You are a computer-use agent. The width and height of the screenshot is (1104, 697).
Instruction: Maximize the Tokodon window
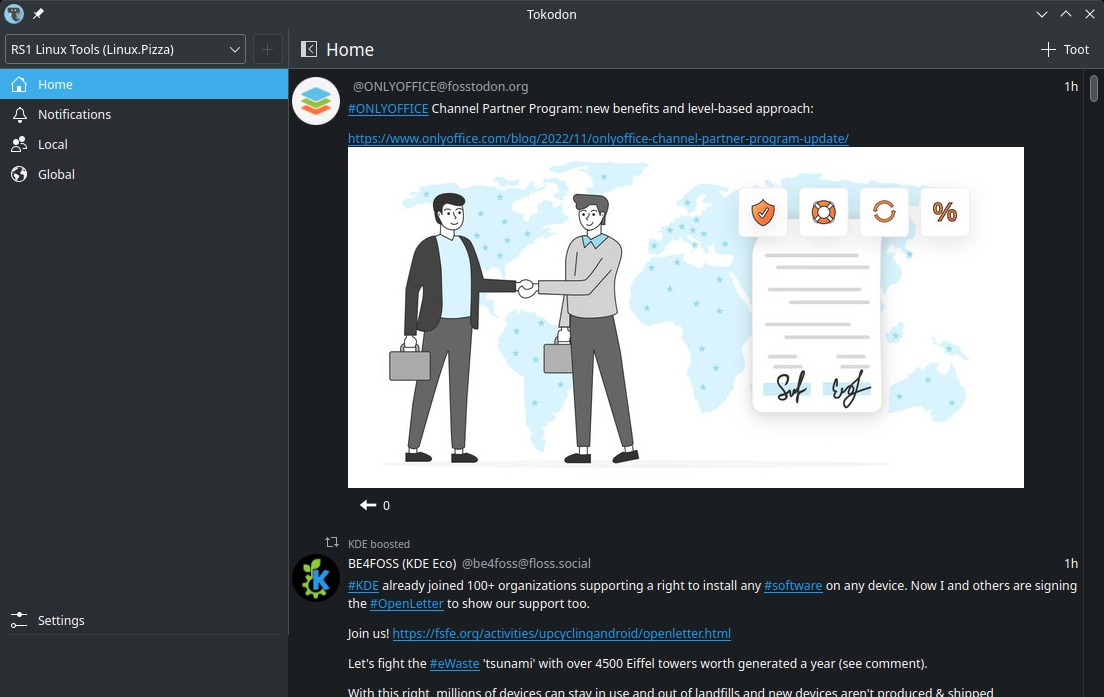click(x=1066, y=14)
